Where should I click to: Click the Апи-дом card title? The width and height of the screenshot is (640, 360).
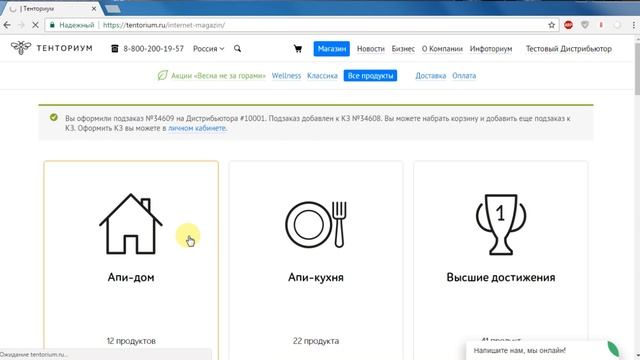pyautogui.click(x=131, y=277)
